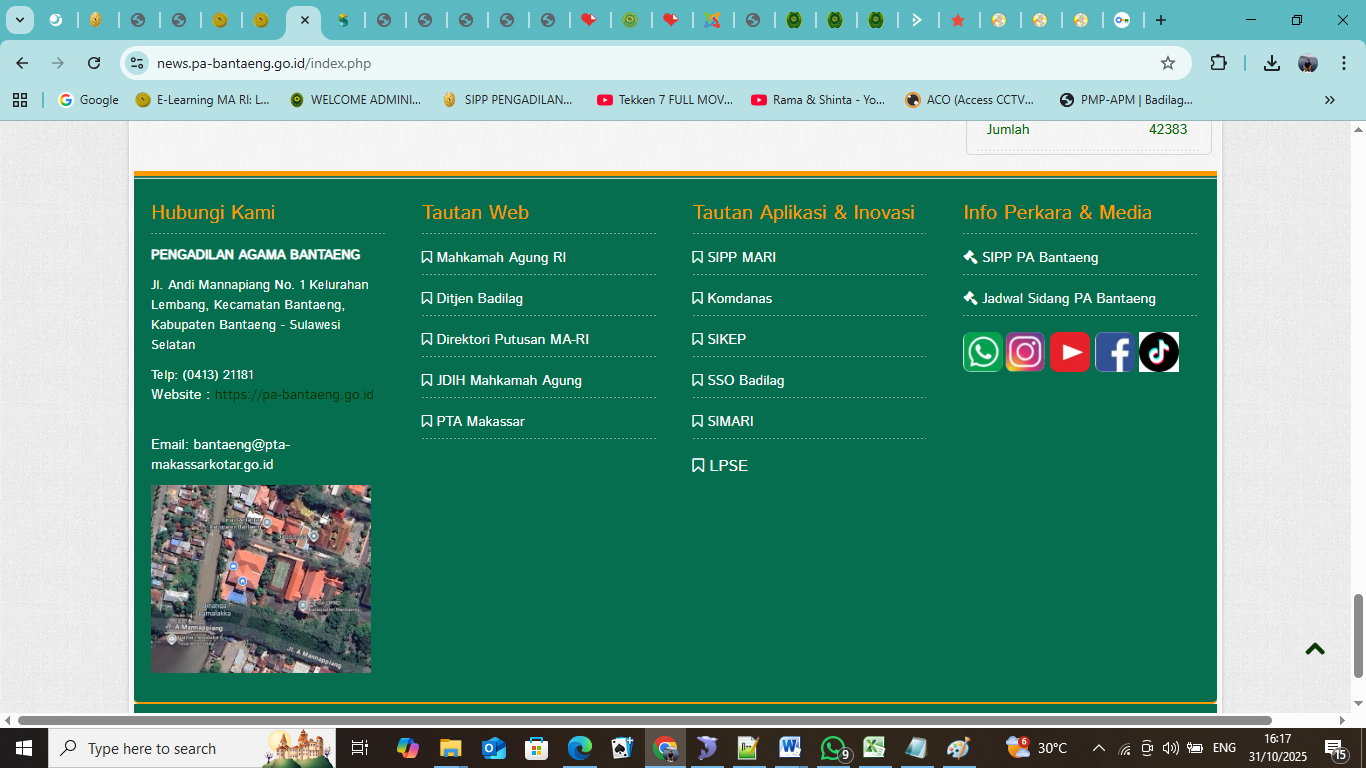This screenshot has width=1366, height=768.
Task: Open the SIPP PENGADILAN bookmark
Action: click(x=508, y=100)
